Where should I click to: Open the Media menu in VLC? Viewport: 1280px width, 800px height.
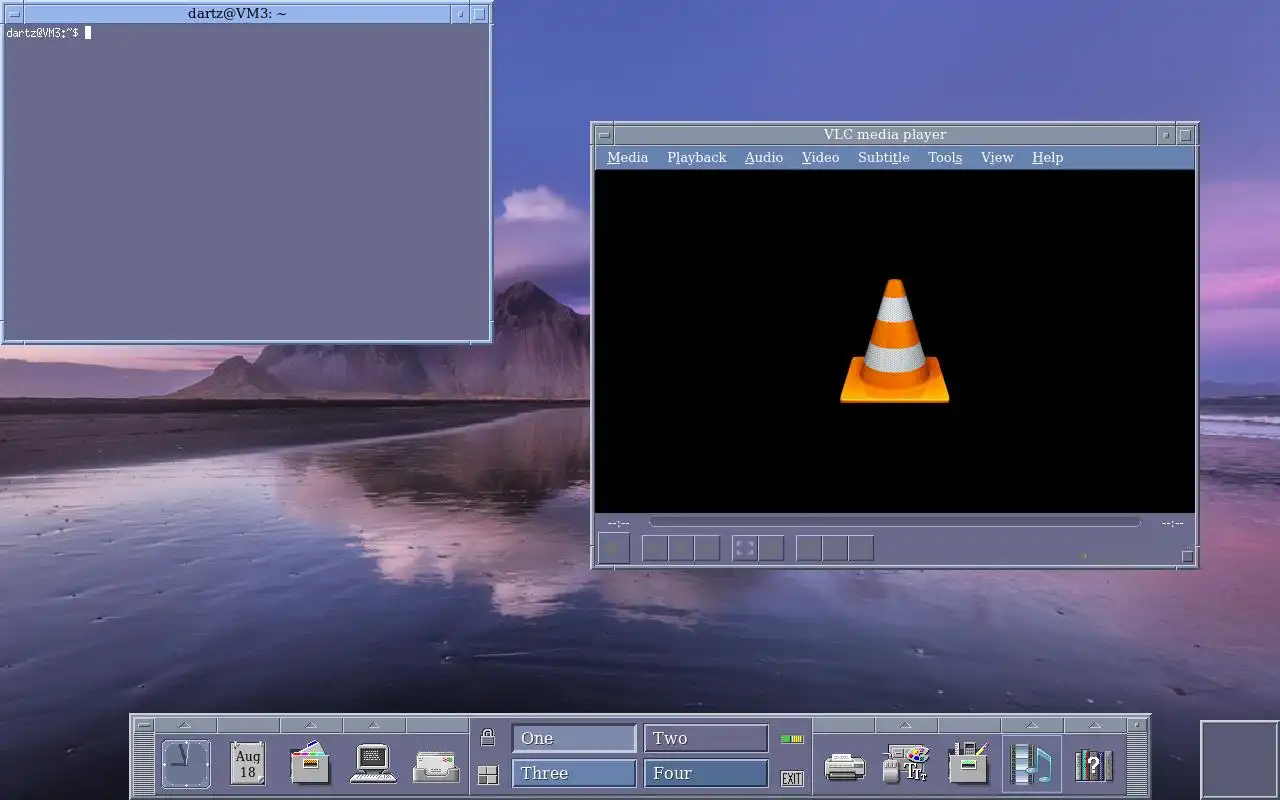coord(627,157)
